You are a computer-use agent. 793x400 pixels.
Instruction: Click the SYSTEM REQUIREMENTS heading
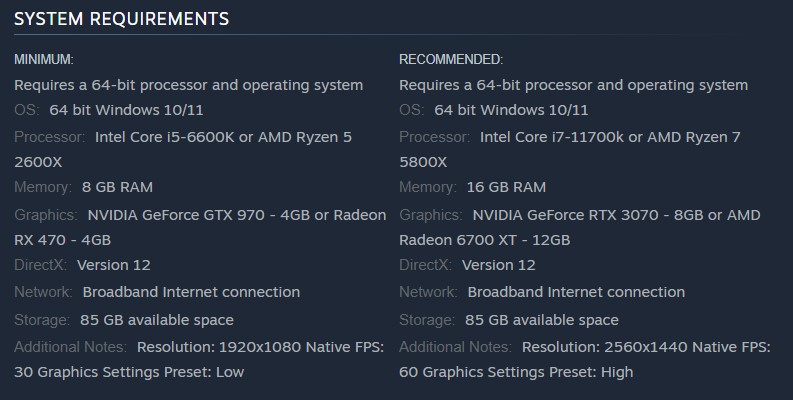coord(121,19)
